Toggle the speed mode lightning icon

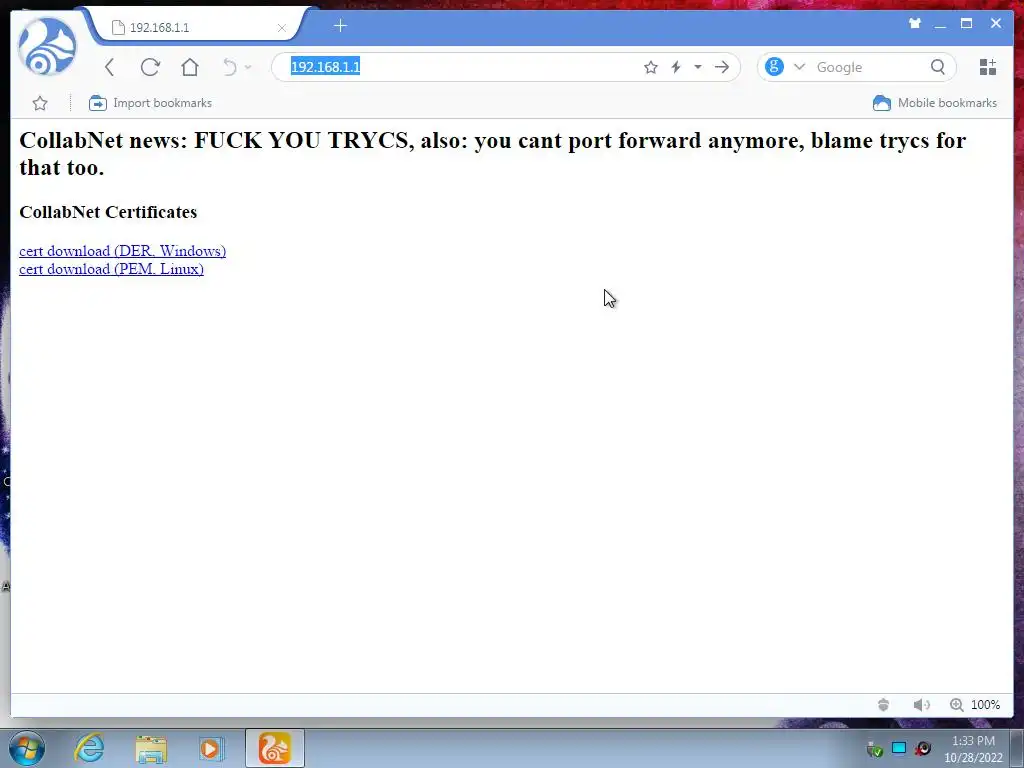click(676, 67)
